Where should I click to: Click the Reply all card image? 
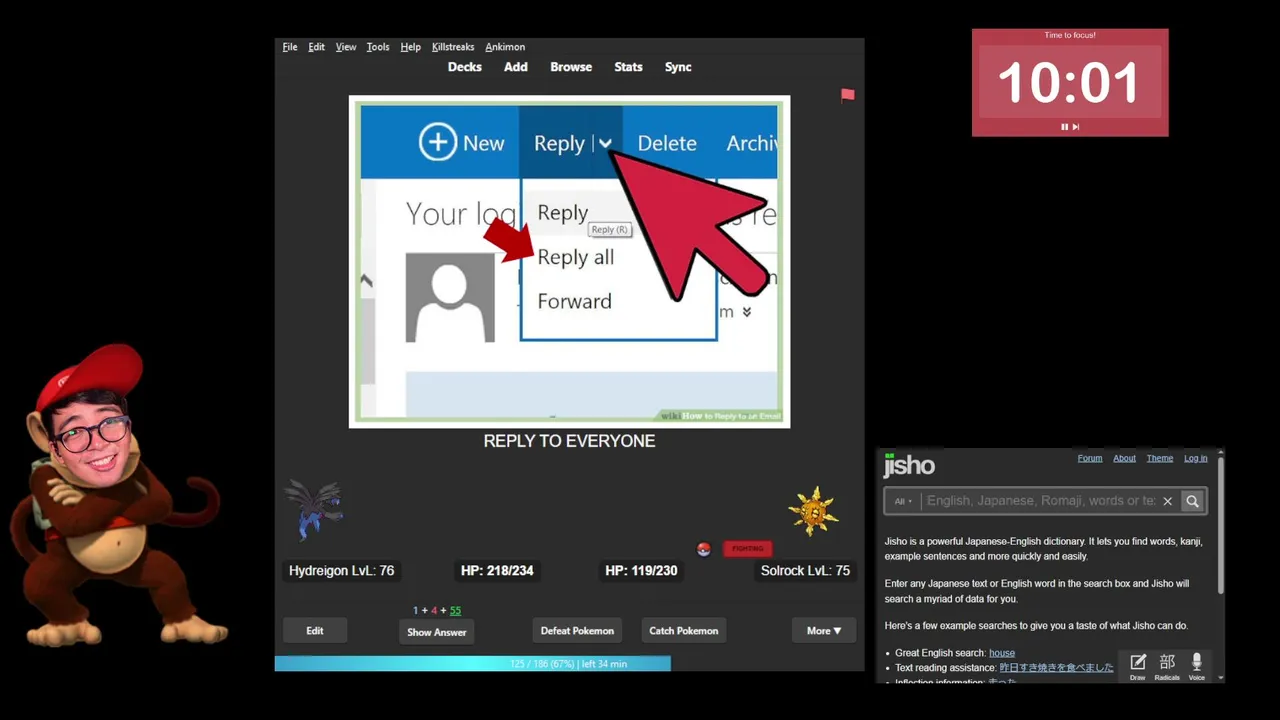pyautogui.click(x=569, y=262)
